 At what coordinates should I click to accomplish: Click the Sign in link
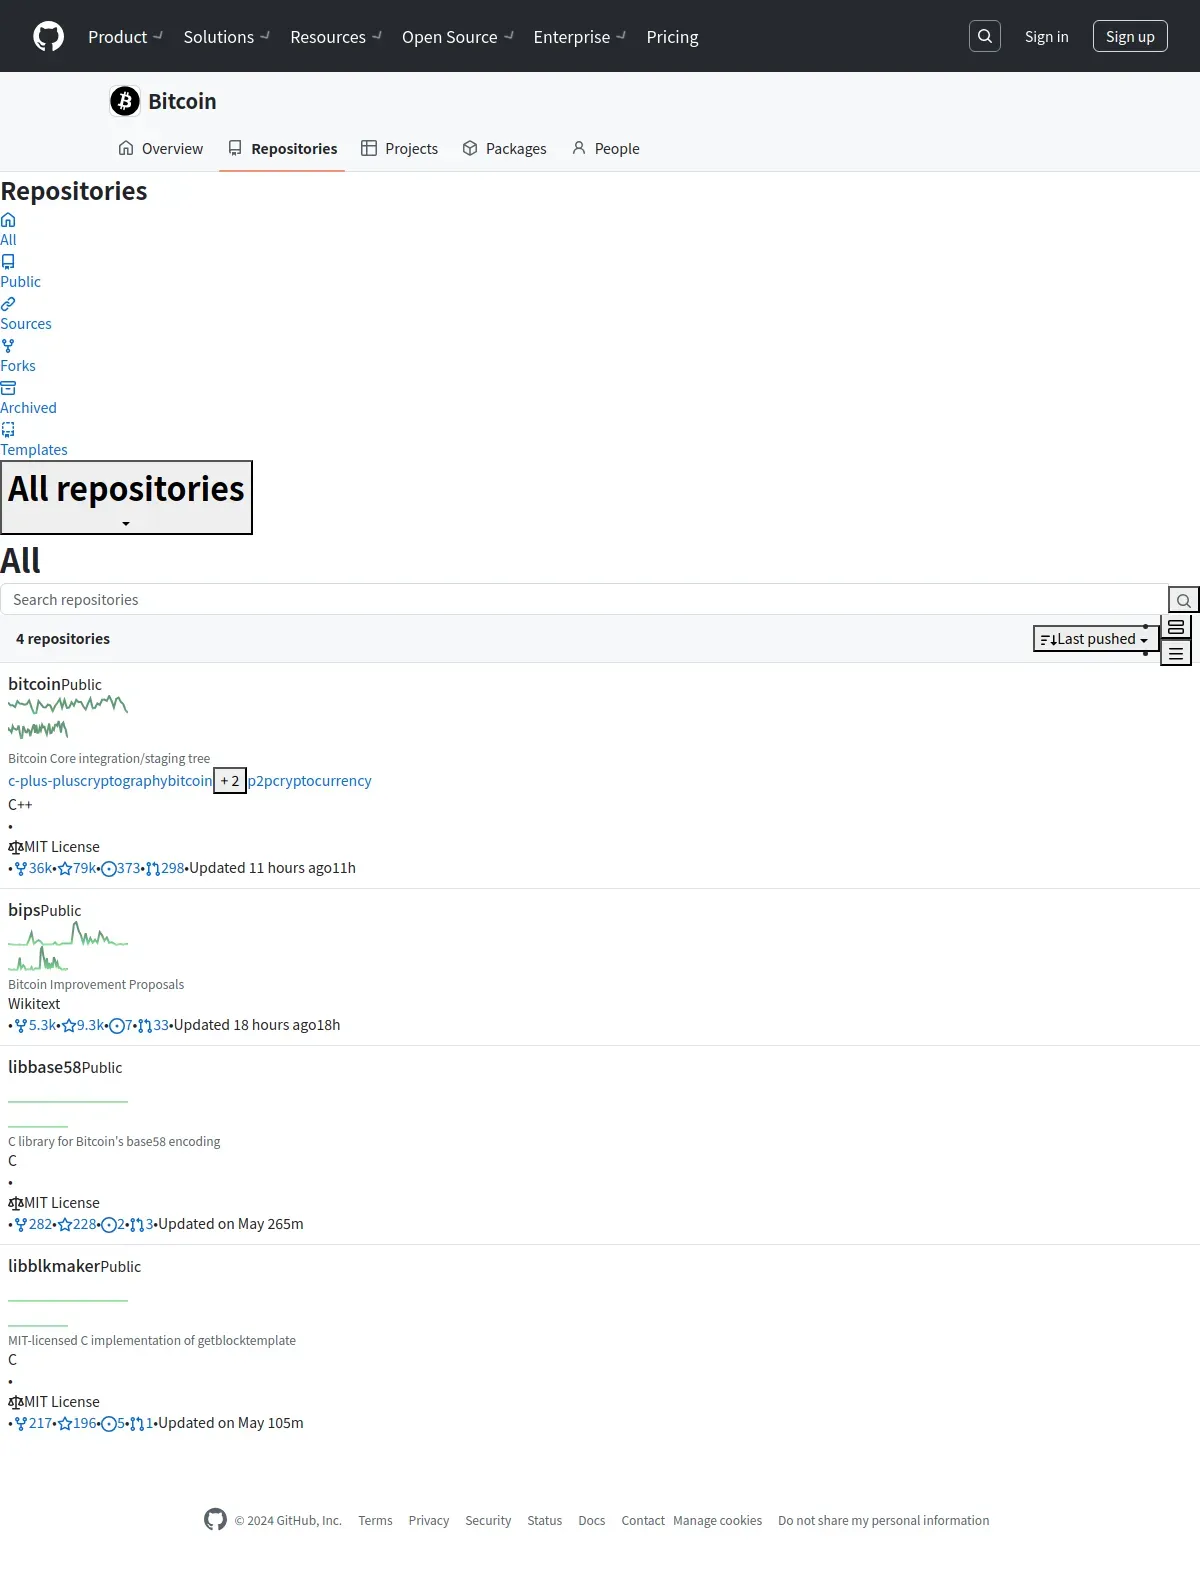[1046, 36]
